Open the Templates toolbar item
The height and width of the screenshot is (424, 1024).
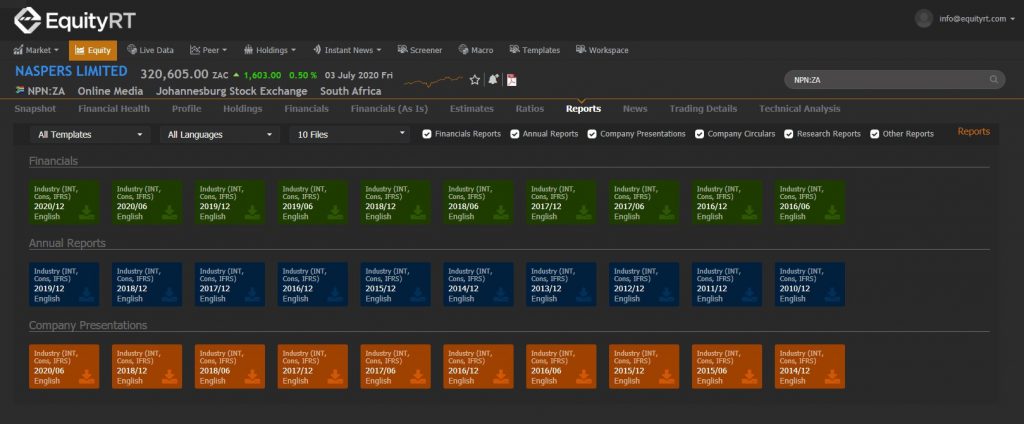click(x=535, y=50)
